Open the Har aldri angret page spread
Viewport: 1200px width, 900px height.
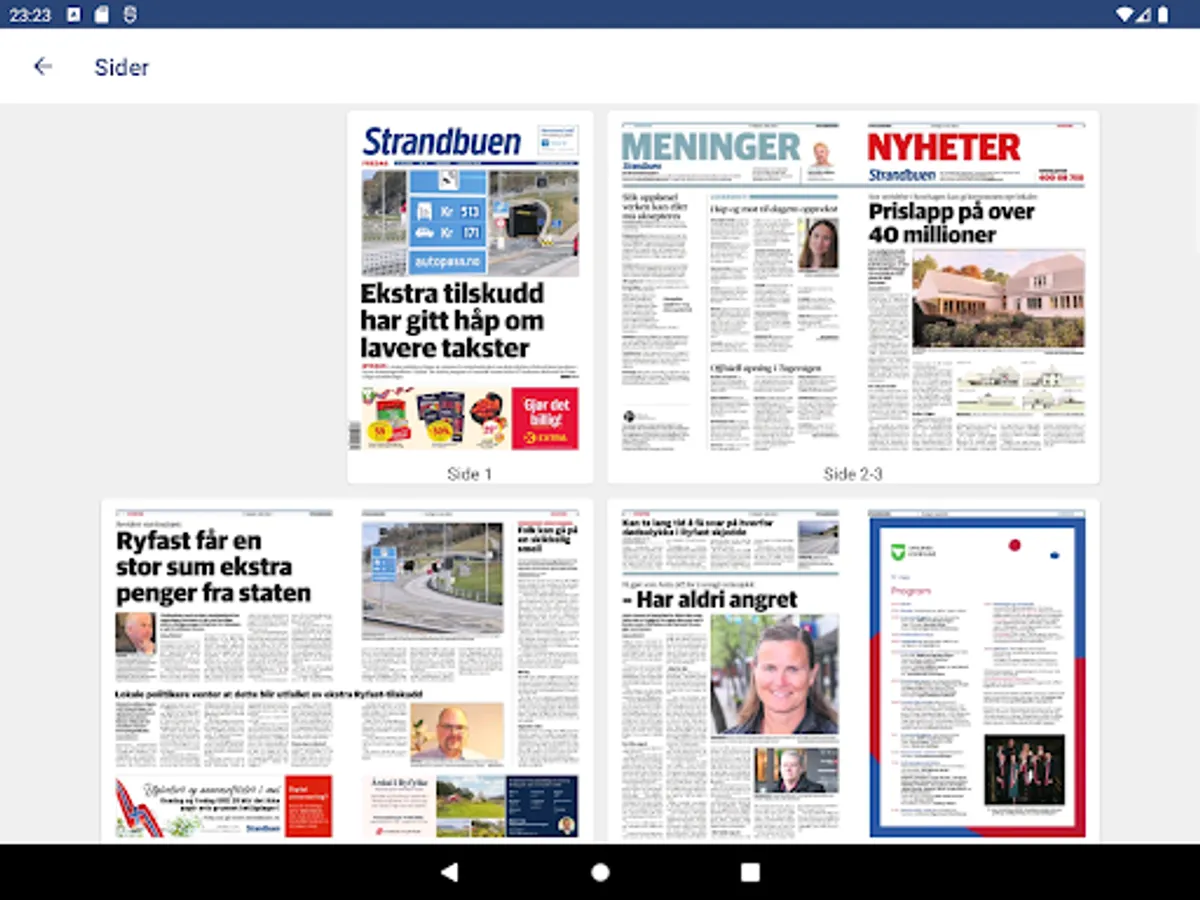853,671
